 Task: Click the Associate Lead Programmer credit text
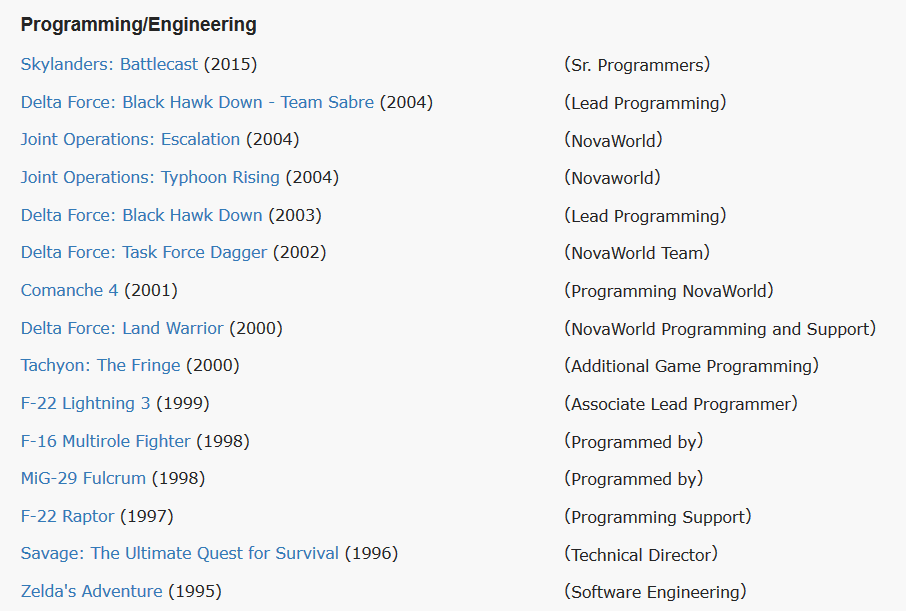[x=681, y=403]
